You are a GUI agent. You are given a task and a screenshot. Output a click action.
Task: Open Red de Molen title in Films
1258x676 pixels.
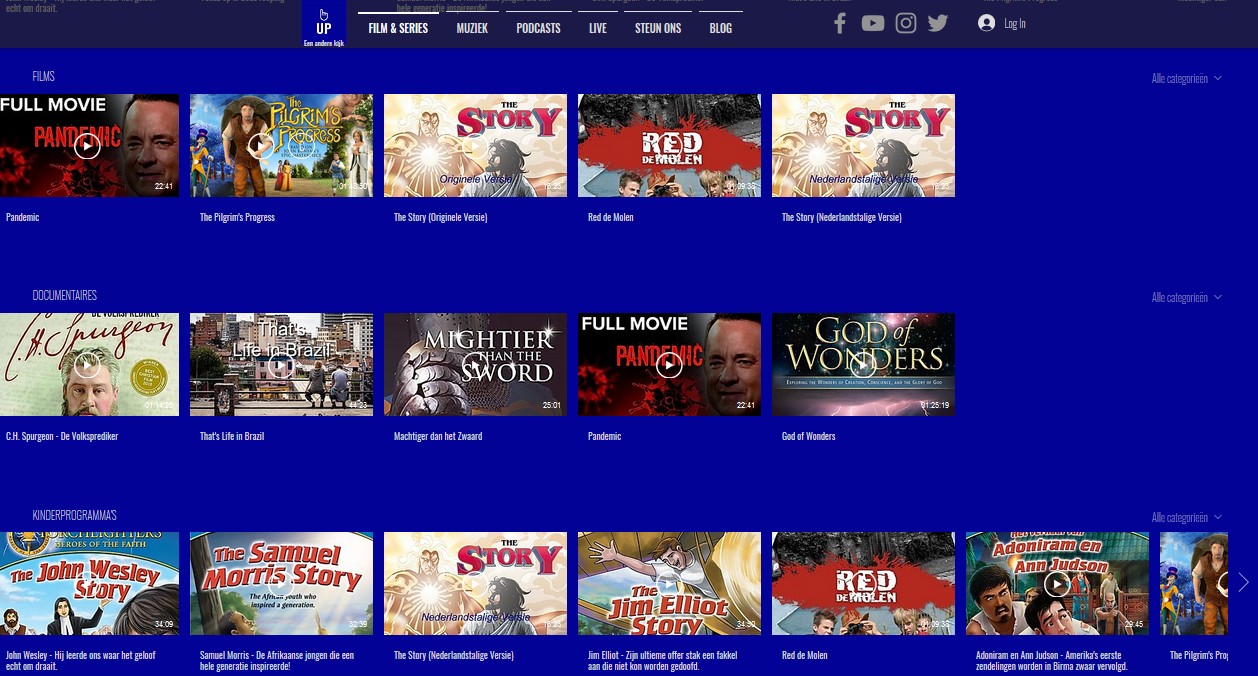pos(610,217)
